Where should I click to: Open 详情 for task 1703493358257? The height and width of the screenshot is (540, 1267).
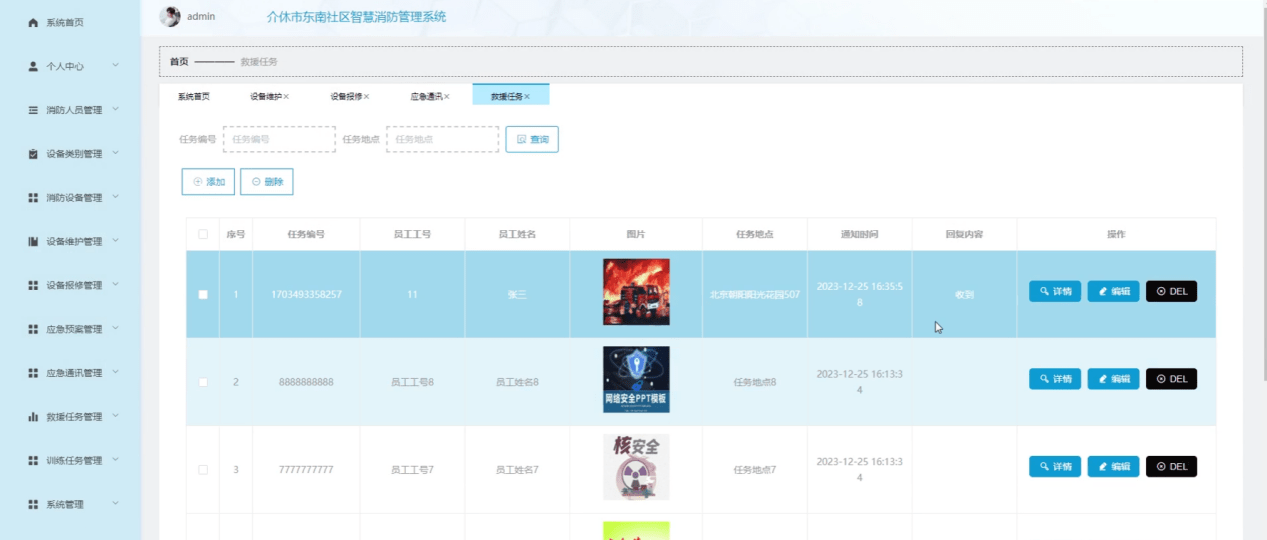coord(1055,291)
